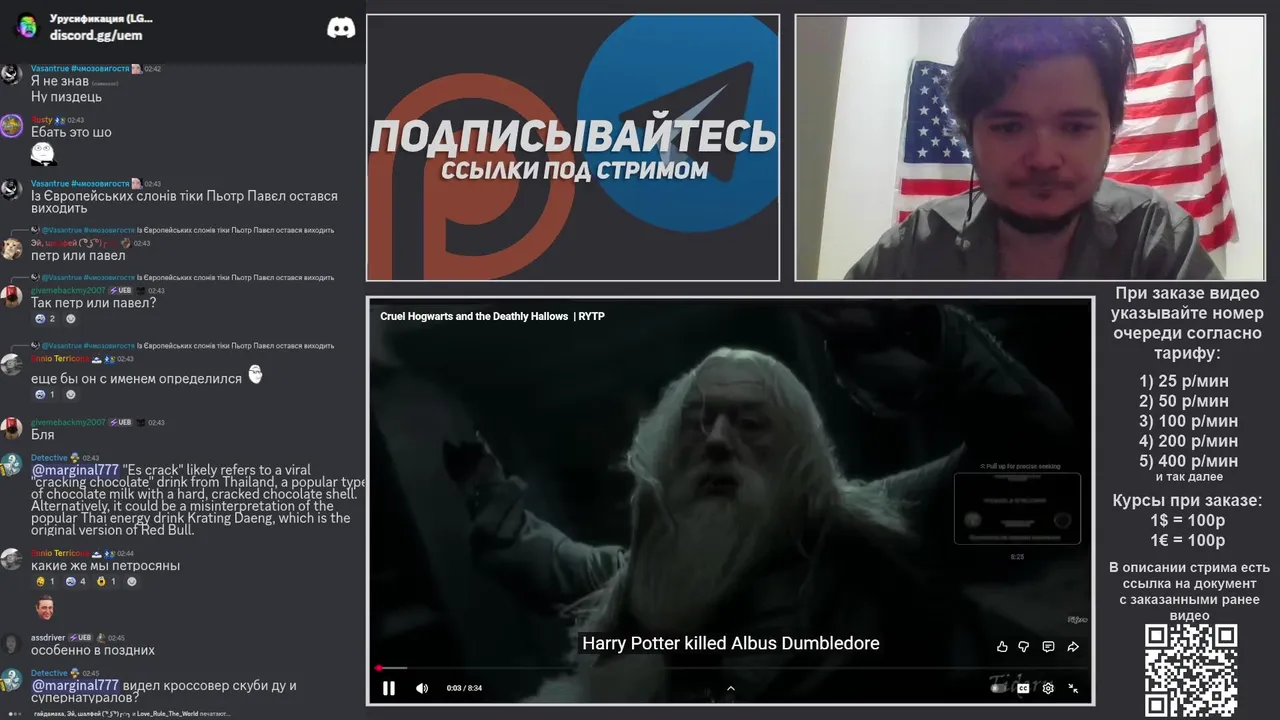Viewport: 1280px width, 720px height.
Task: Click avatar beside the 'Бля' message
Action: tap(12, 429)
